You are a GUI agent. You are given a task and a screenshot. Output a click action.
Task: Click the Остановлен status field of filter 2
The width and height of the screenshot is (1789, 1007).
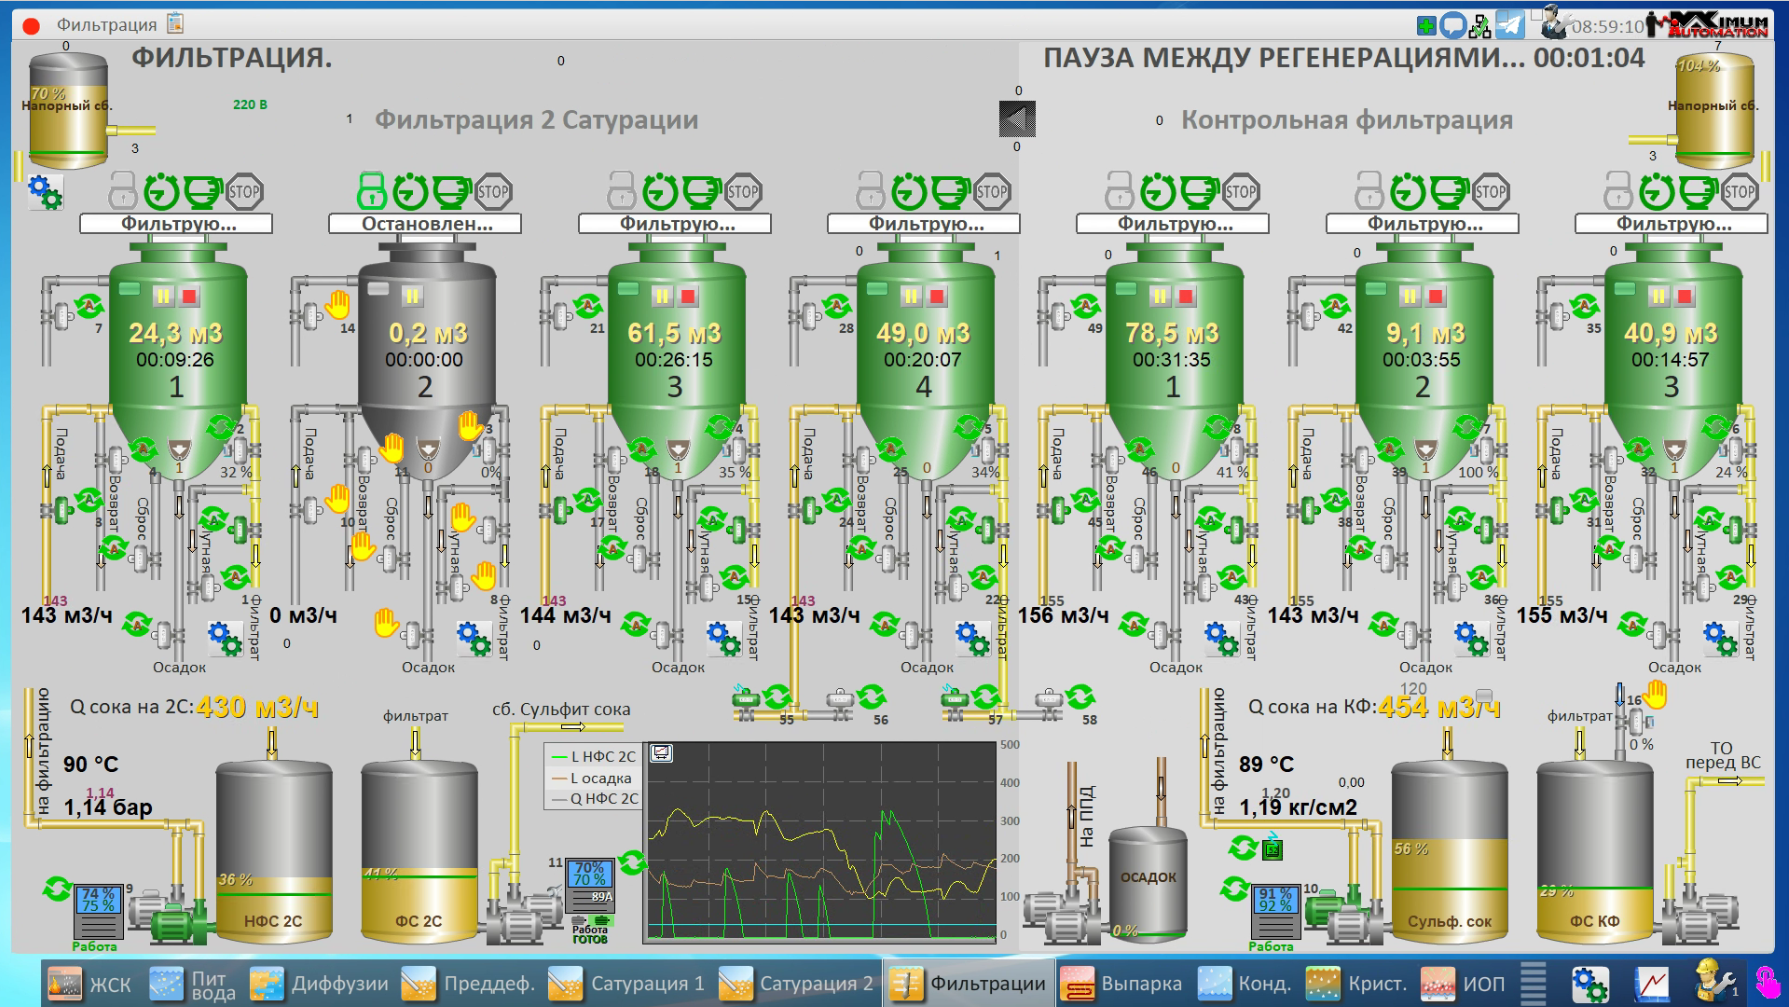[x=425, y=224]
